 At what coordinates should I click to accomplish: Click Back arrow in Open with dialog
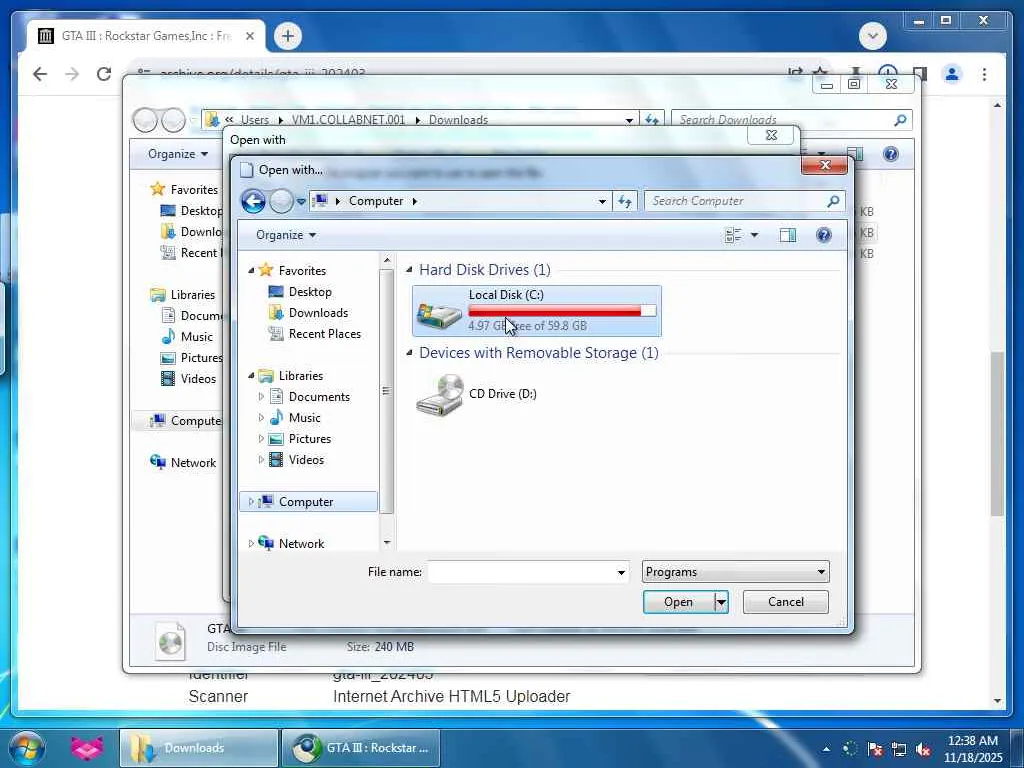point(253,201)
